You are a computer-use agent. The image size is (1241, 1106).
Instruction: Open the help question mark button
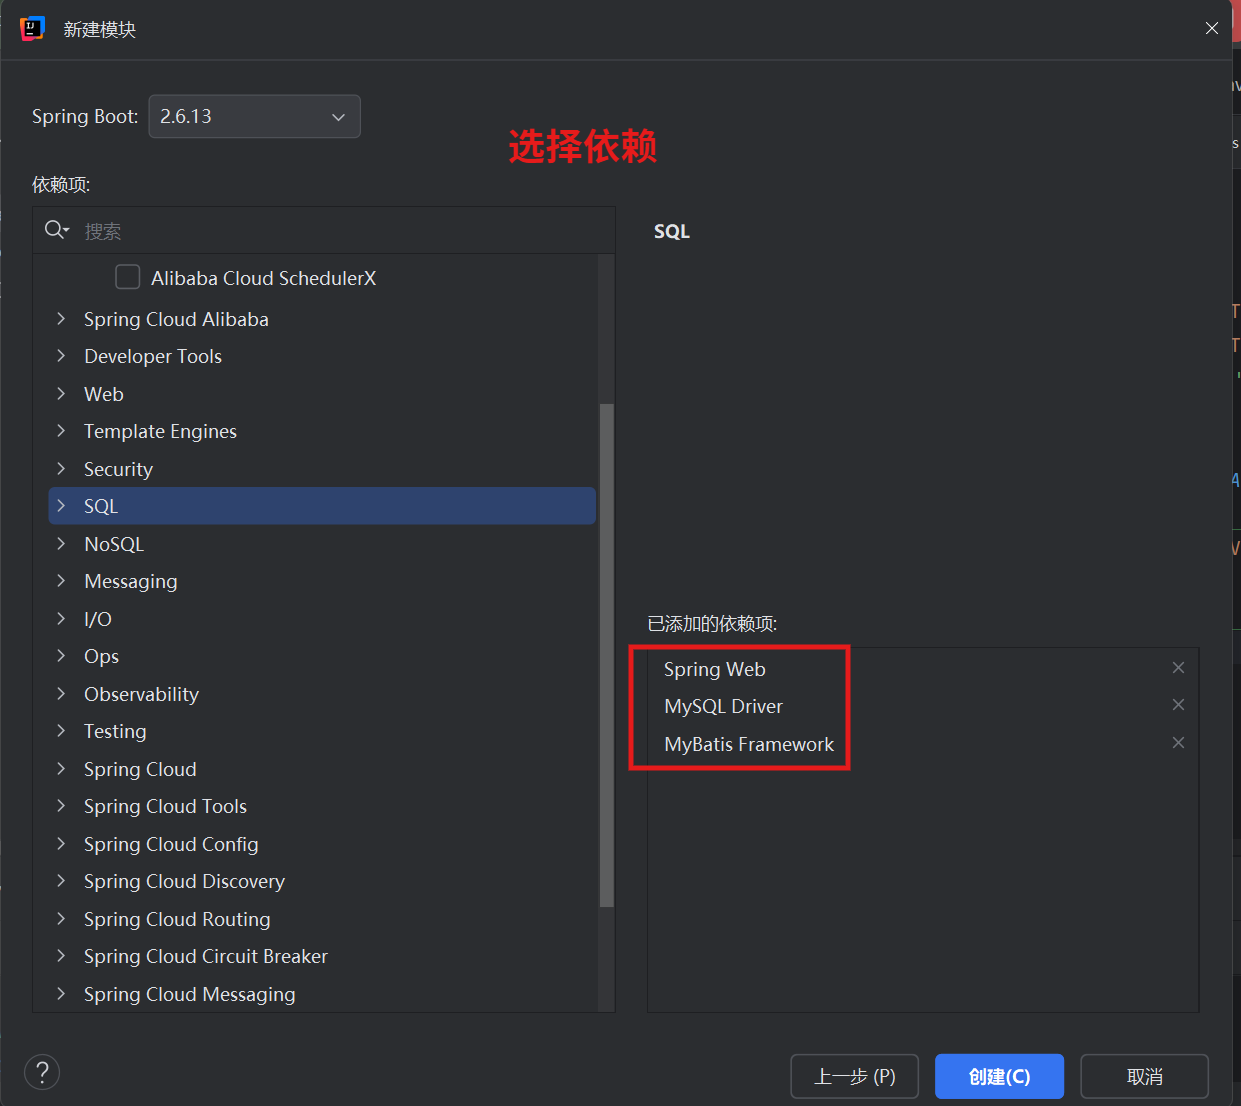pyautogui.click(x=42, y=1073)
